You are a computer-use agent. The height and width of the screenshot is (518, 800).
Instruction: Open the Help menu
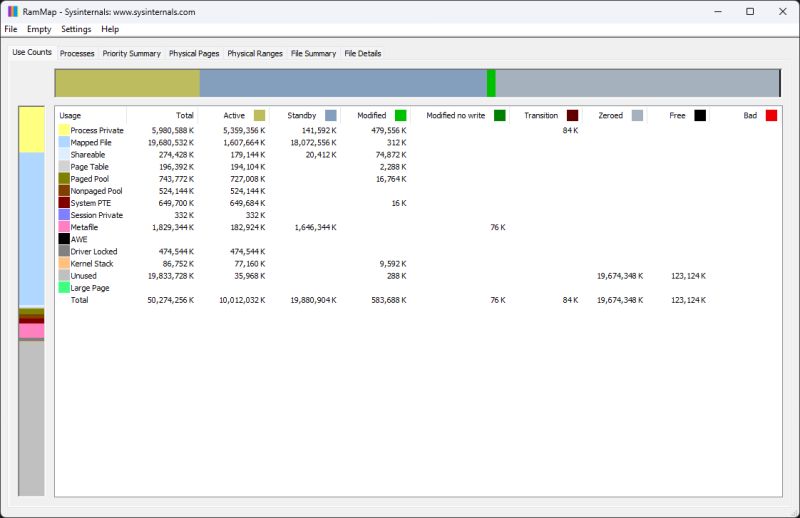110,29
